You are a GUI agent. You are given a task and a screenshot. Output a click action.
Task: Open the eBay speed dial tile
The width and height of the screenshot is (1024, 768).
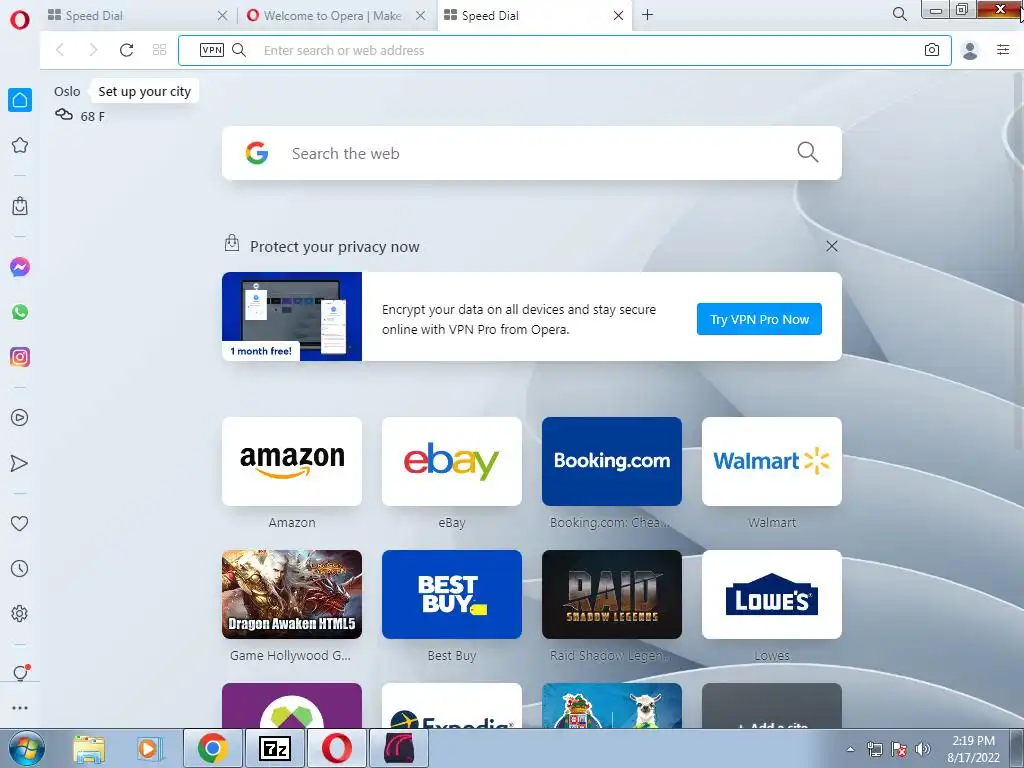pos(452,461)
